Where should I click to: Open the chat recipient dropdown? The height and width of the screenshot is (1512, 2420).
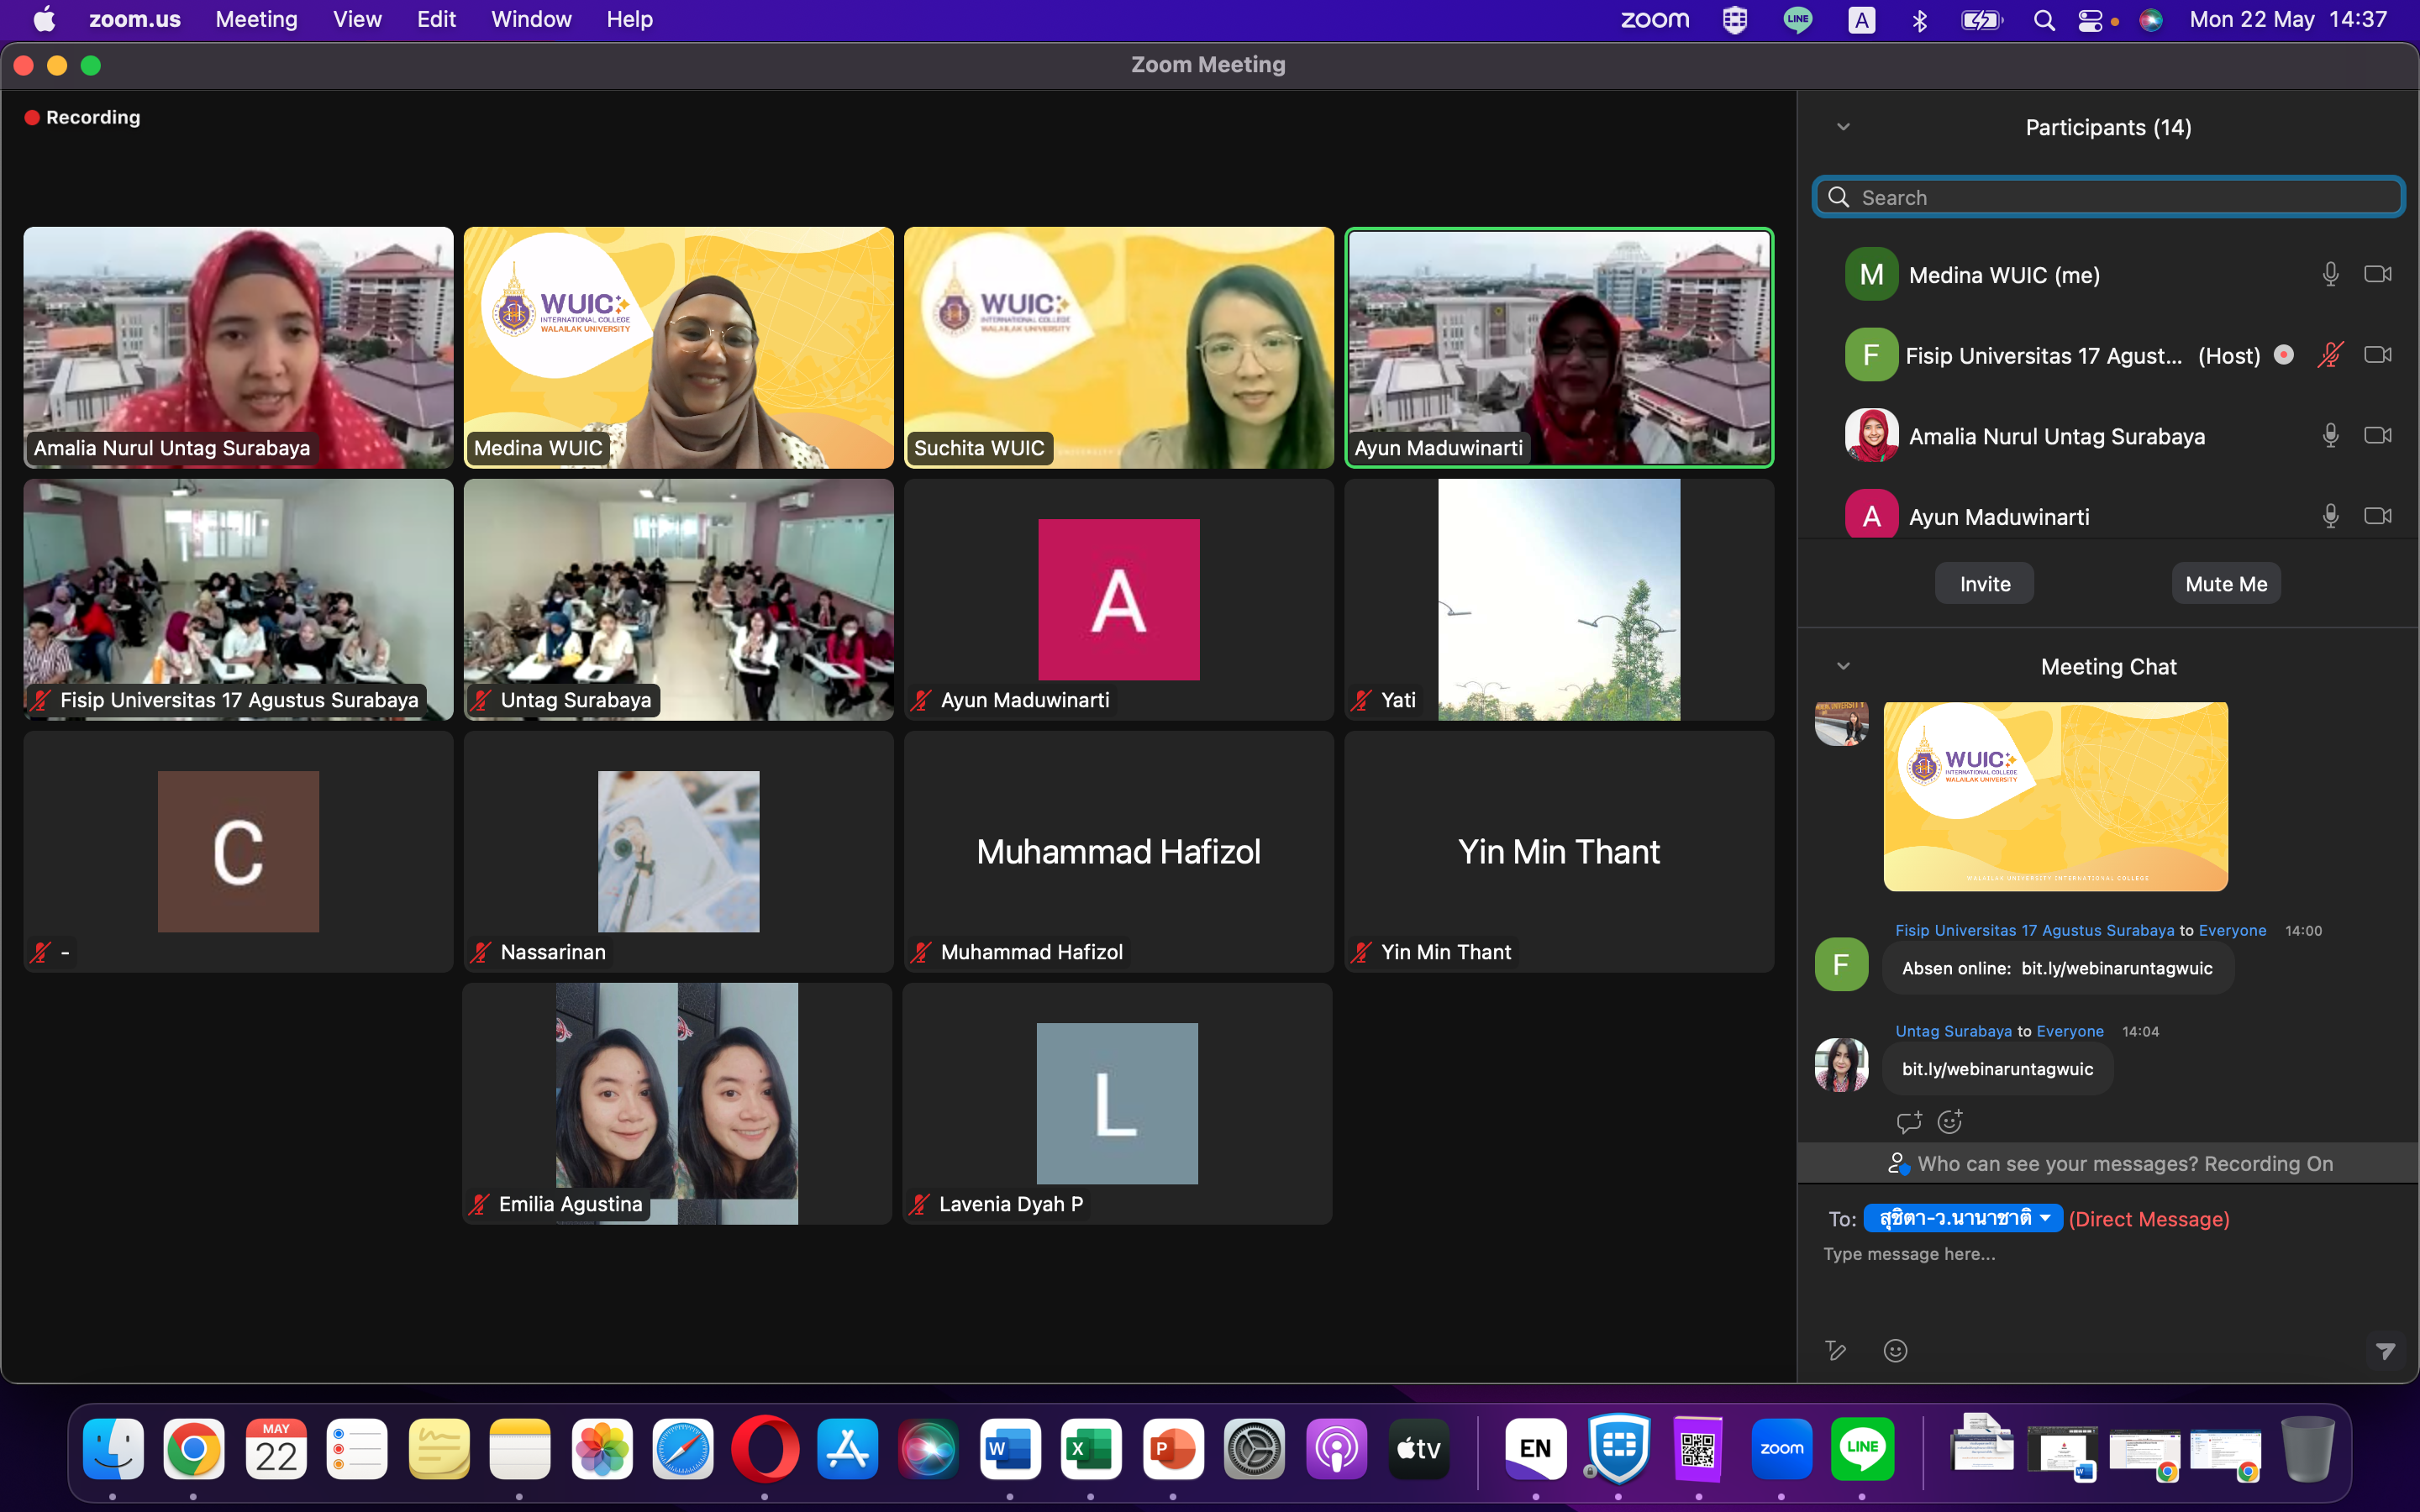[x=1962, y=1218]
